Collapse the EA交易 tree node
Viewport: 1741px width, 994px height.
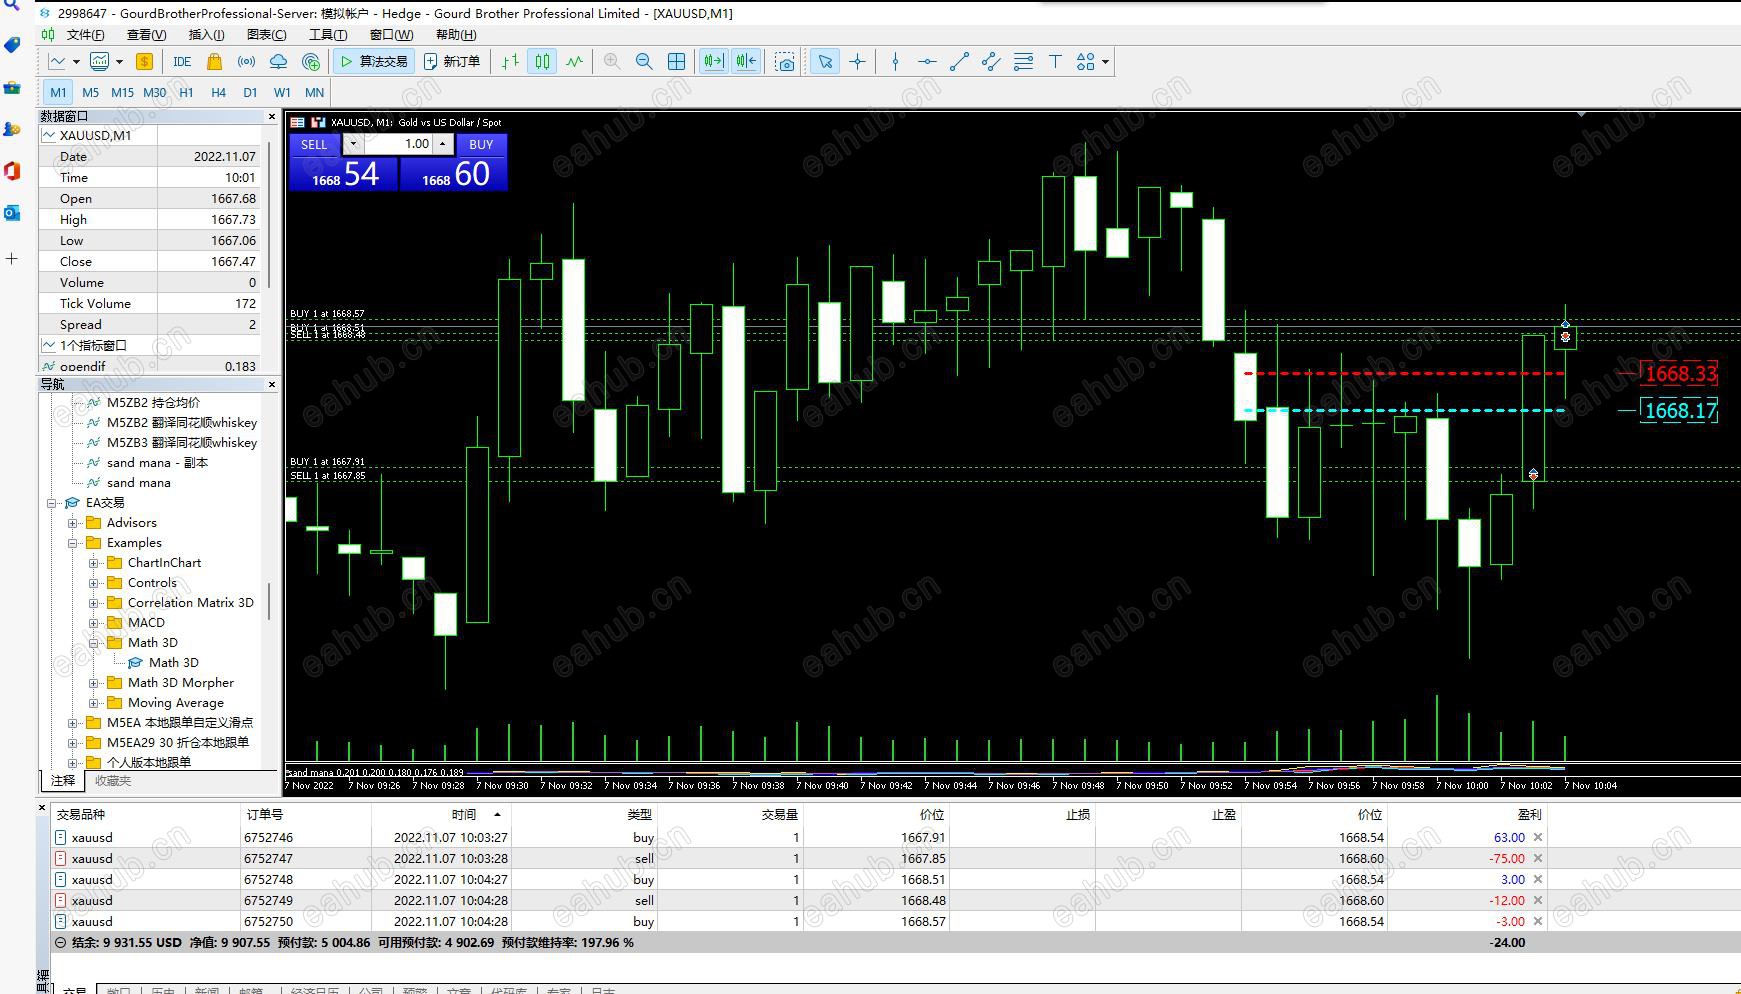pos(52,503)
